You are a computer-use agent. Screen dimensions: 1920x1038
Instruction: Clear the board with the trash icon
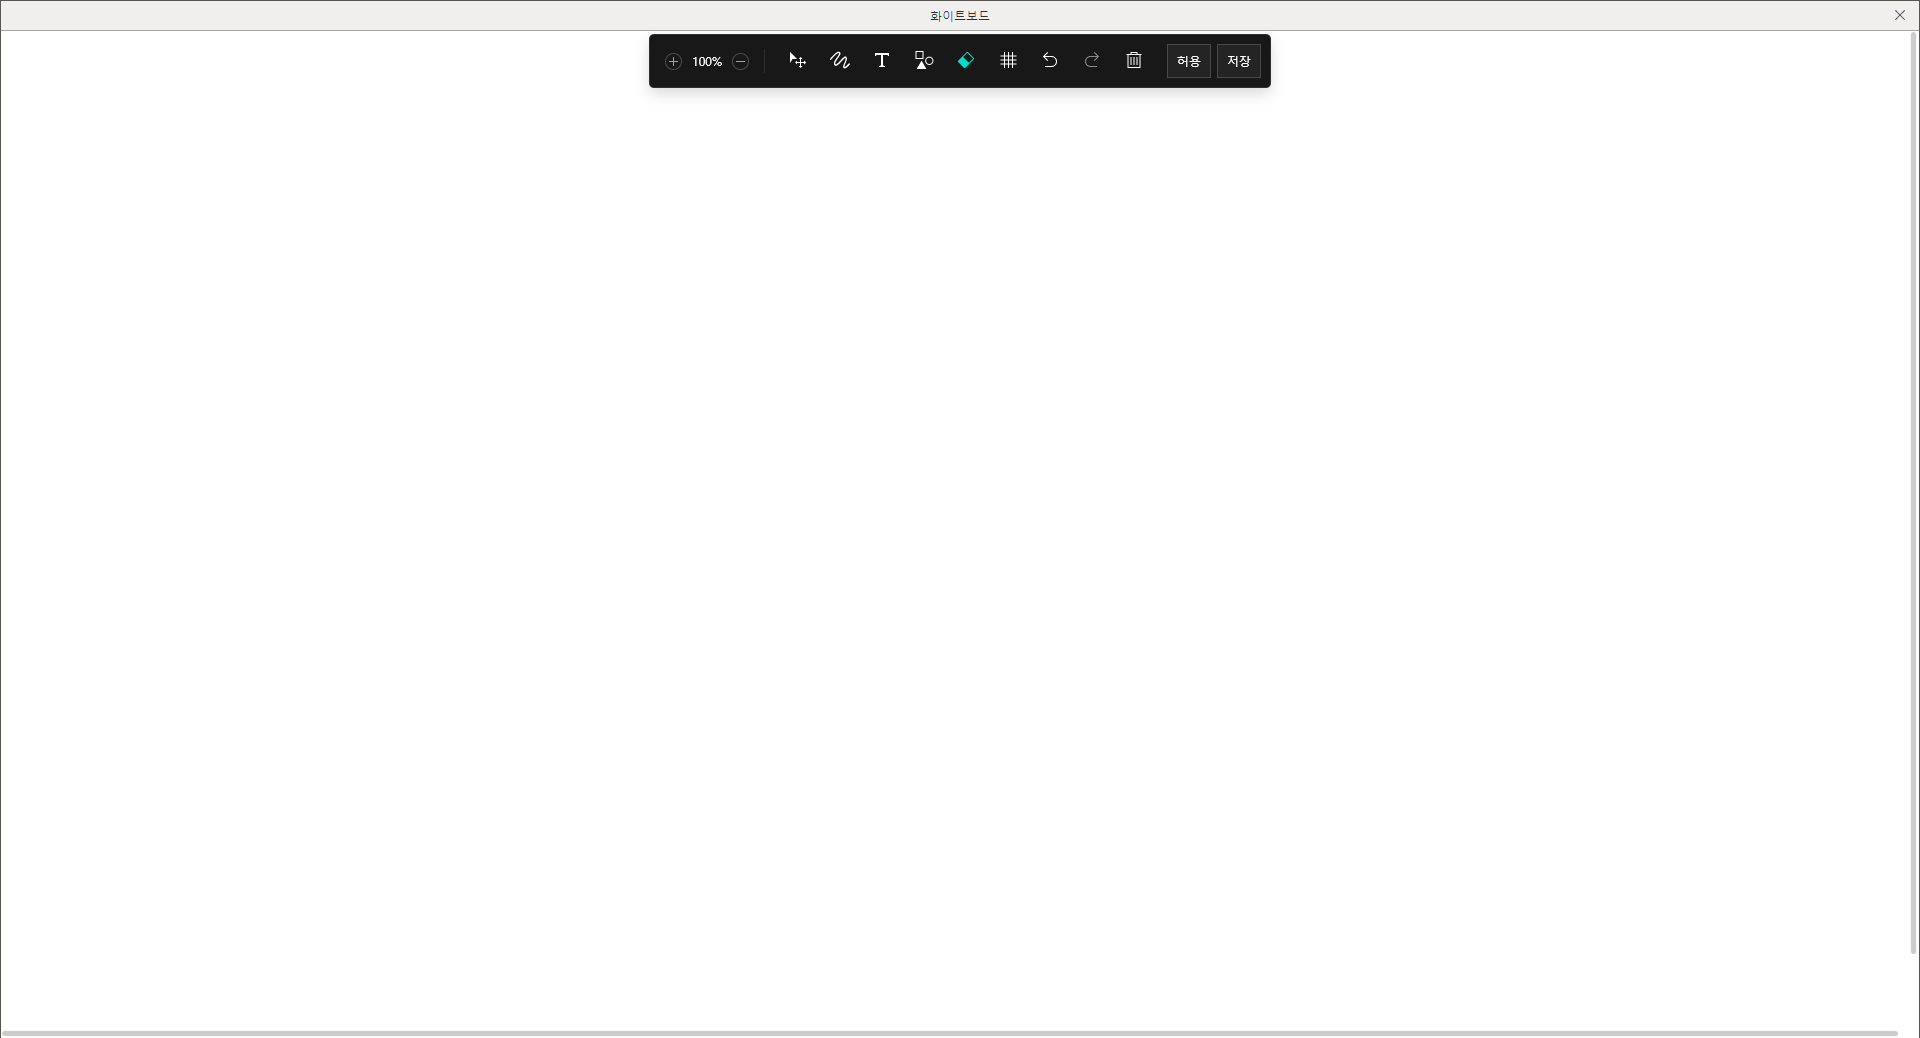click(x=1134, y=61)
